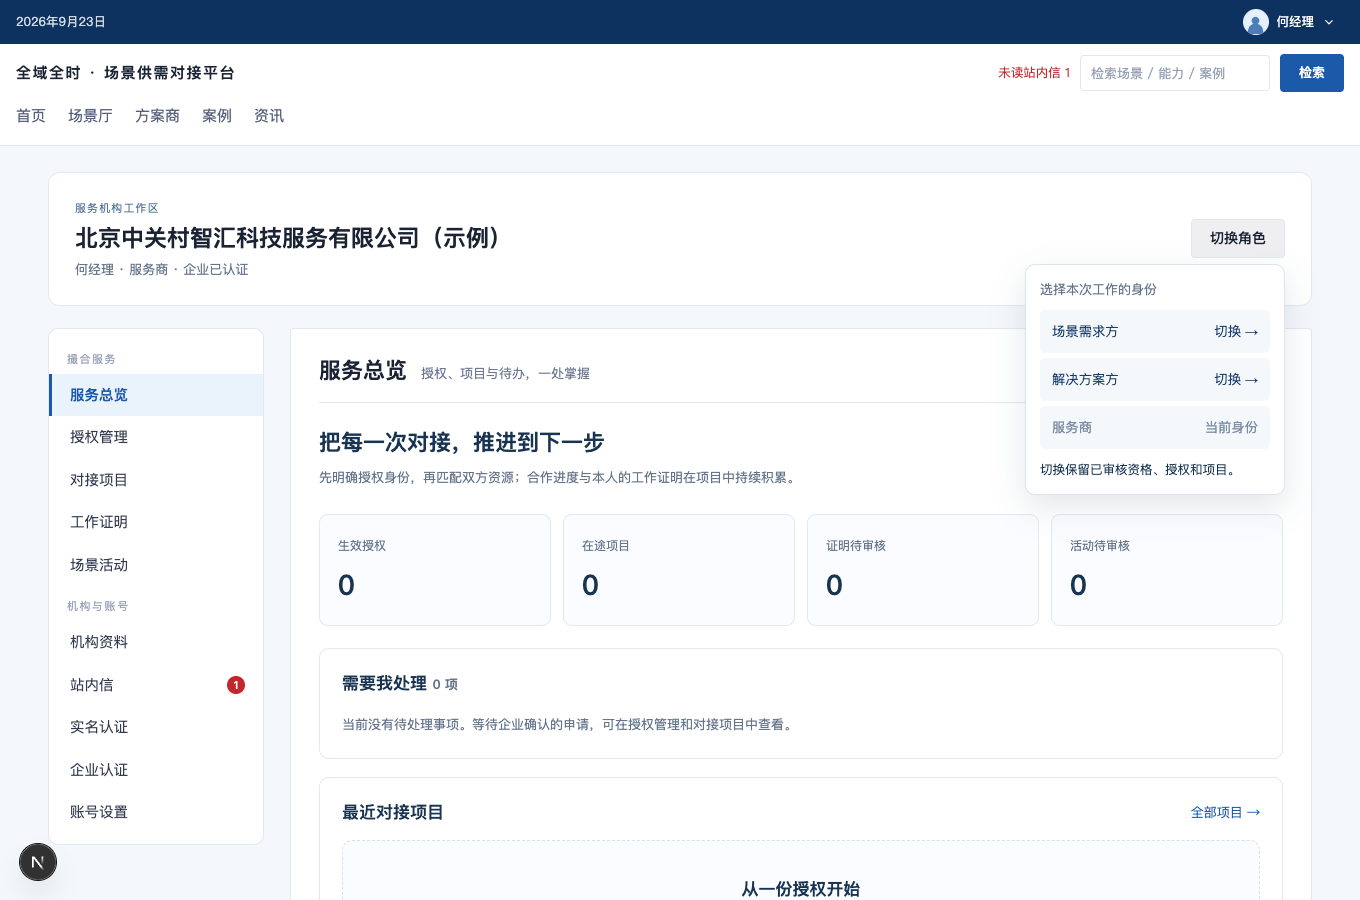Screen dimensions: 1360x900
Task: Toggle the 切换角色 role switcher button
Action: (1238, 238)
